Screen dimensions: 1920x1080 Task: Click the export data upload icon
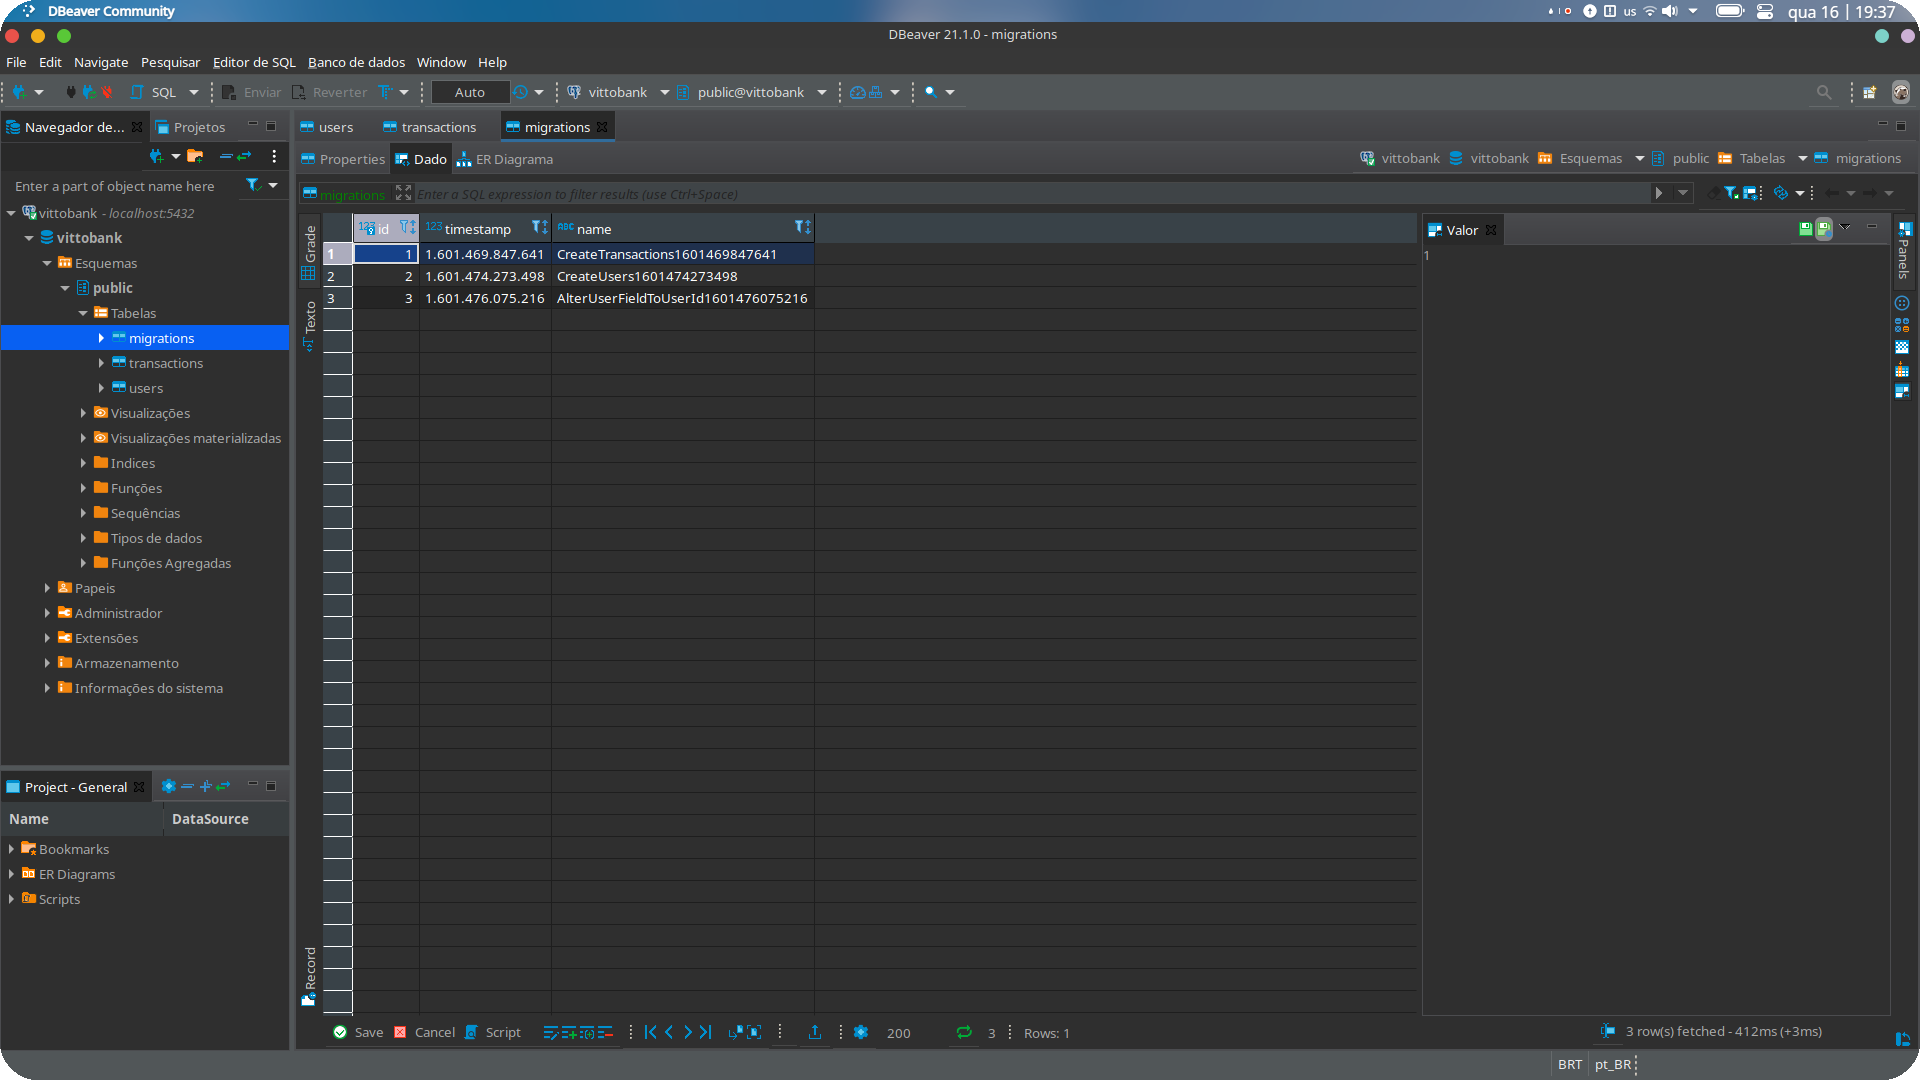pos(815,1033)
